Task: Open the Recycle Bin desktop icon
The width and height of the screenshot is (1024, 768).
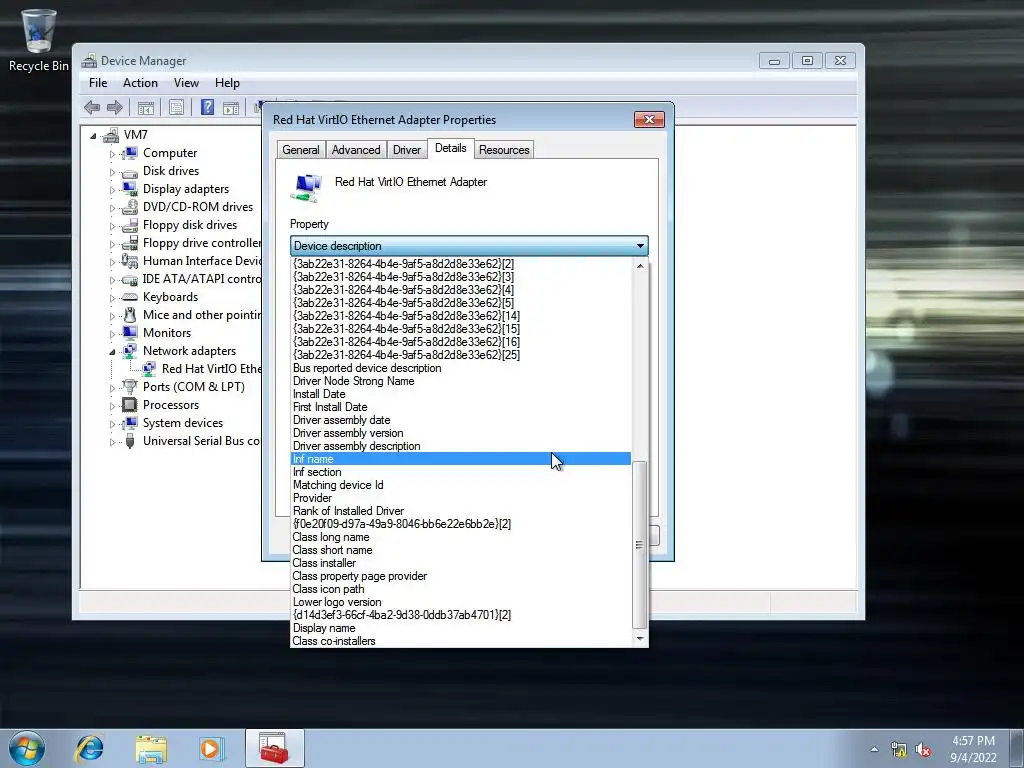Action: (38, 39)
